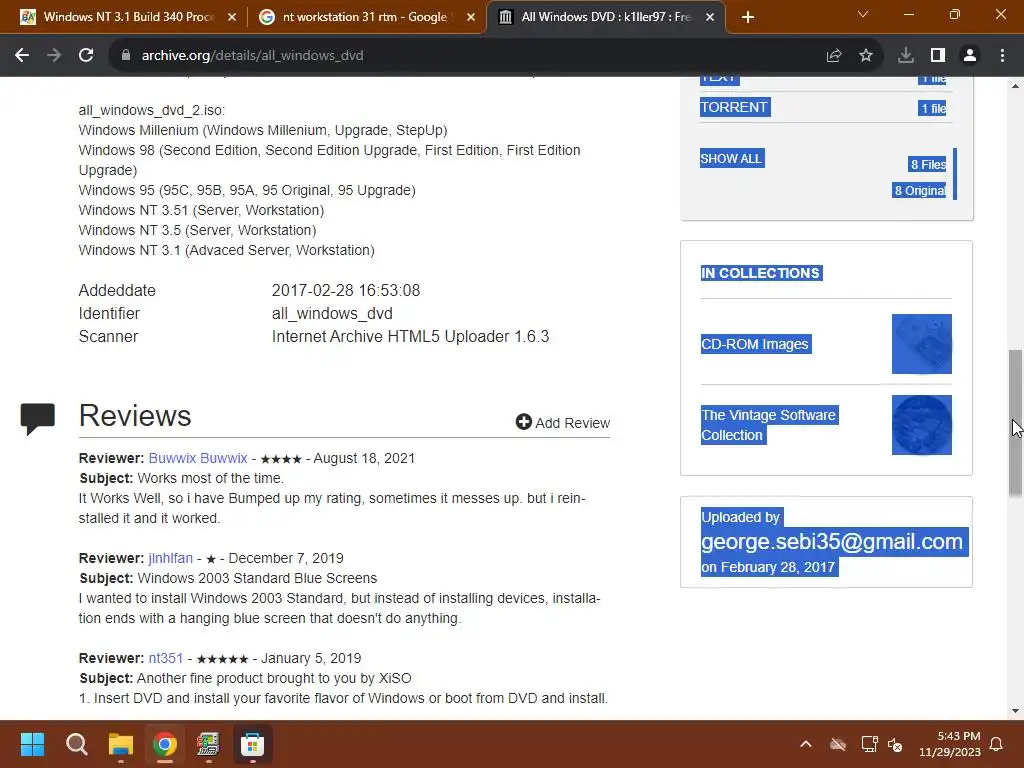Close the Google search tab

point(471,18)
